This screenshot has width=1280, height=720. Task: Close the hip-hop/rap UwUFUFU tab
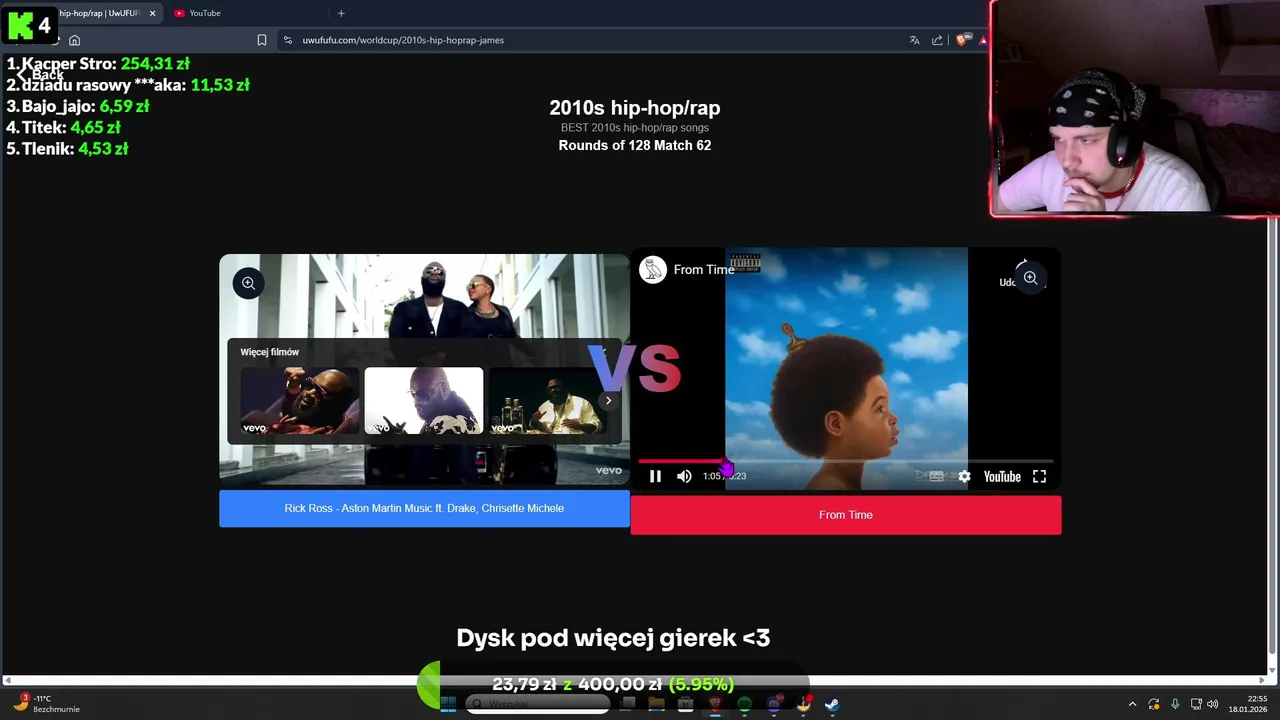click(153, 13)
